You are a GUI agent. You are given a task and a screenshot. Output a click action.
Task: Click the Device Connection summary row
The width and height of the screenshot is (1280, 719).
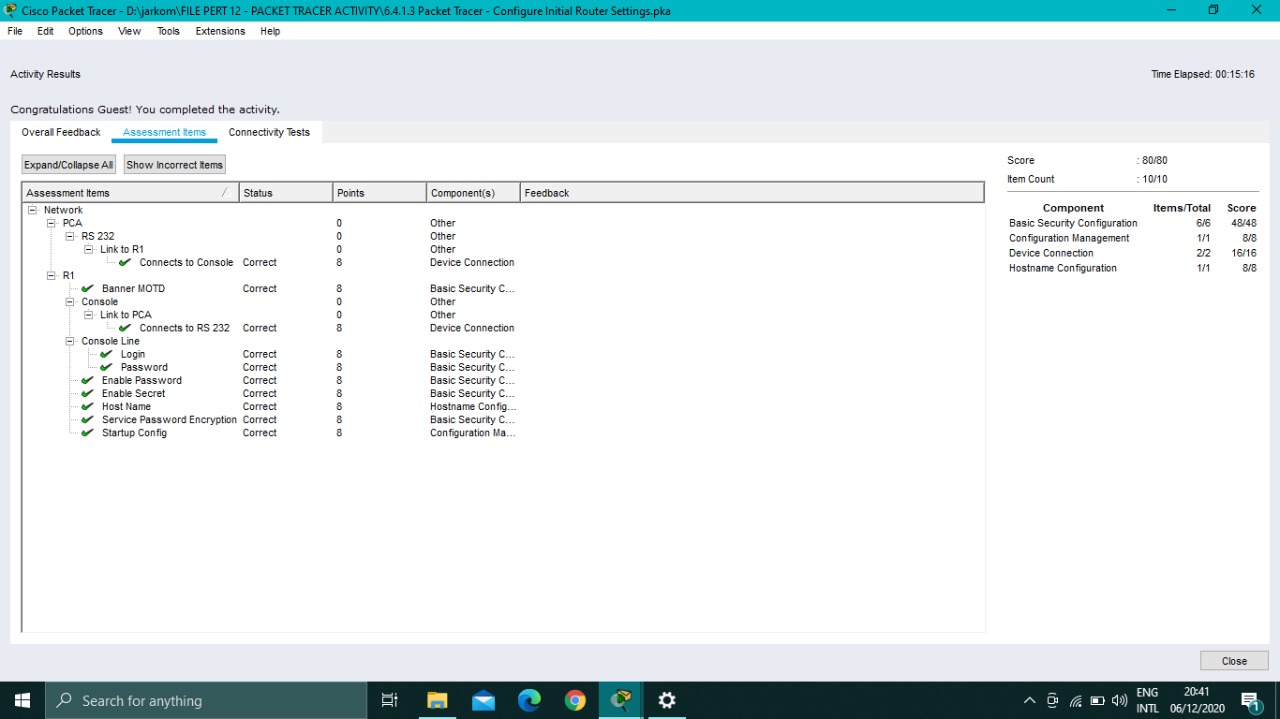click(1133, 253)
